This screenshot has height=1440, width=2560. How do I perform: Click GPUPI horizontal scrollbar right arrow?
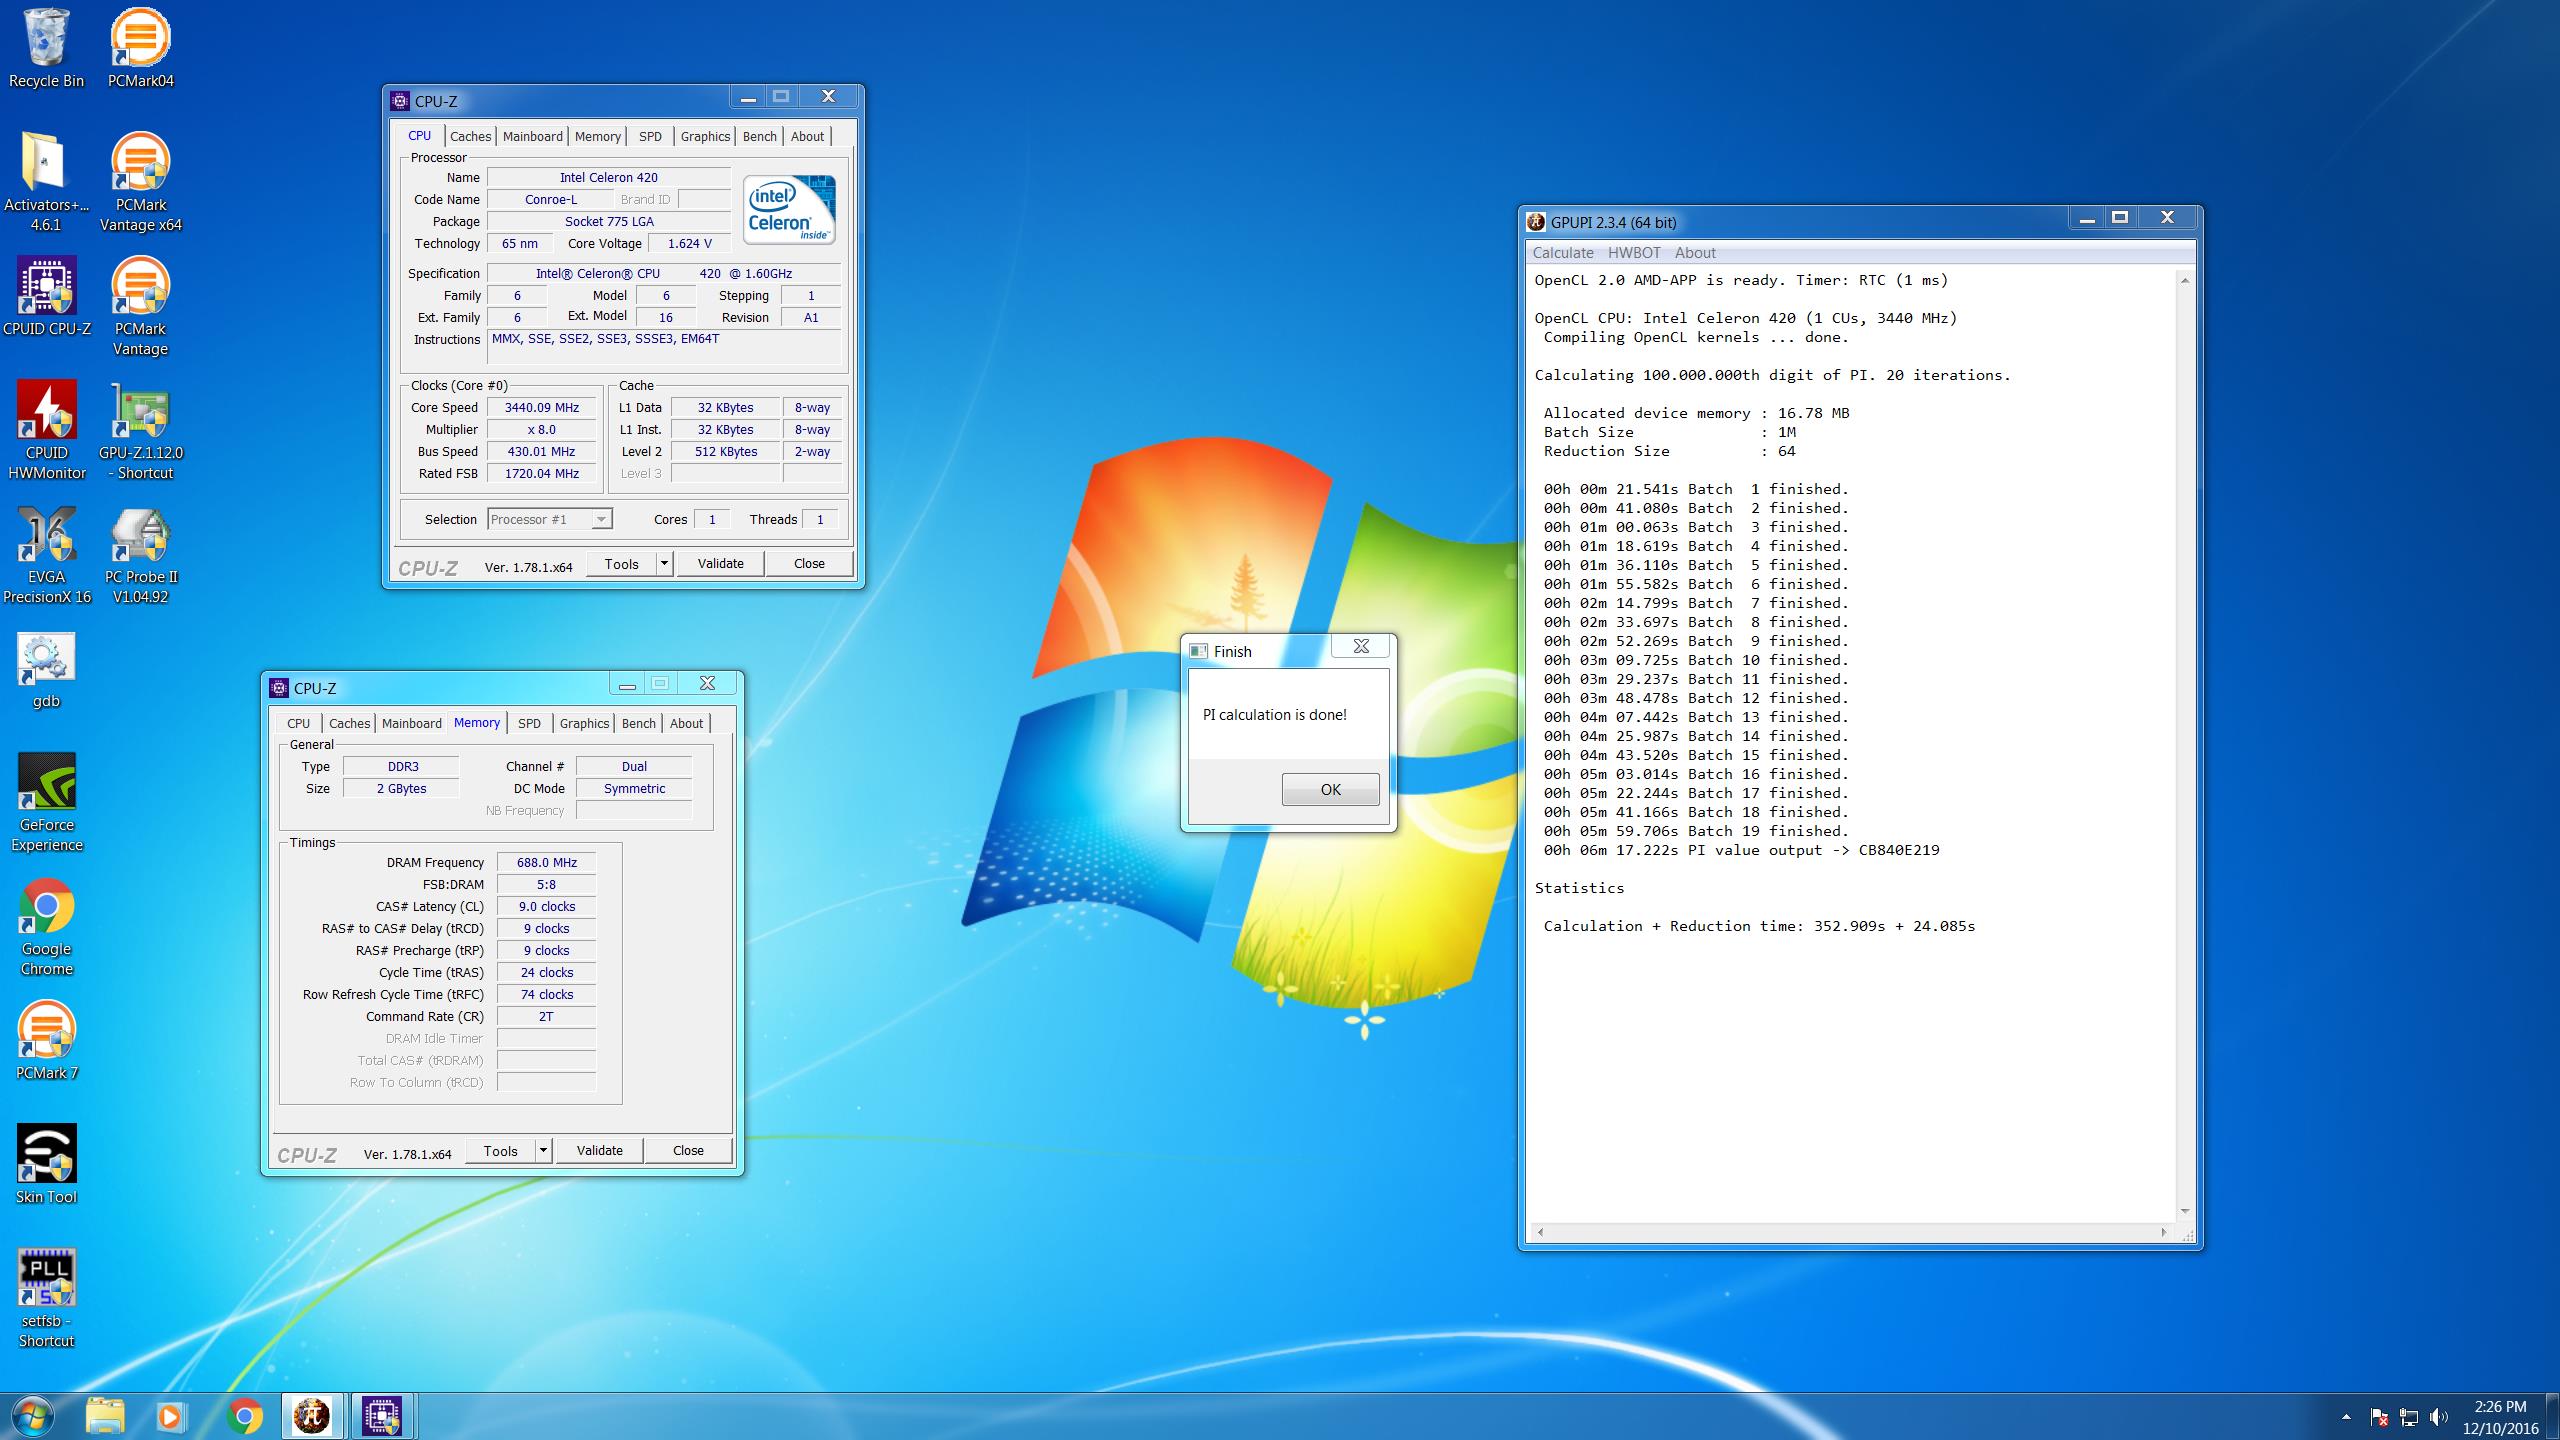(x=2165, y=1232)
